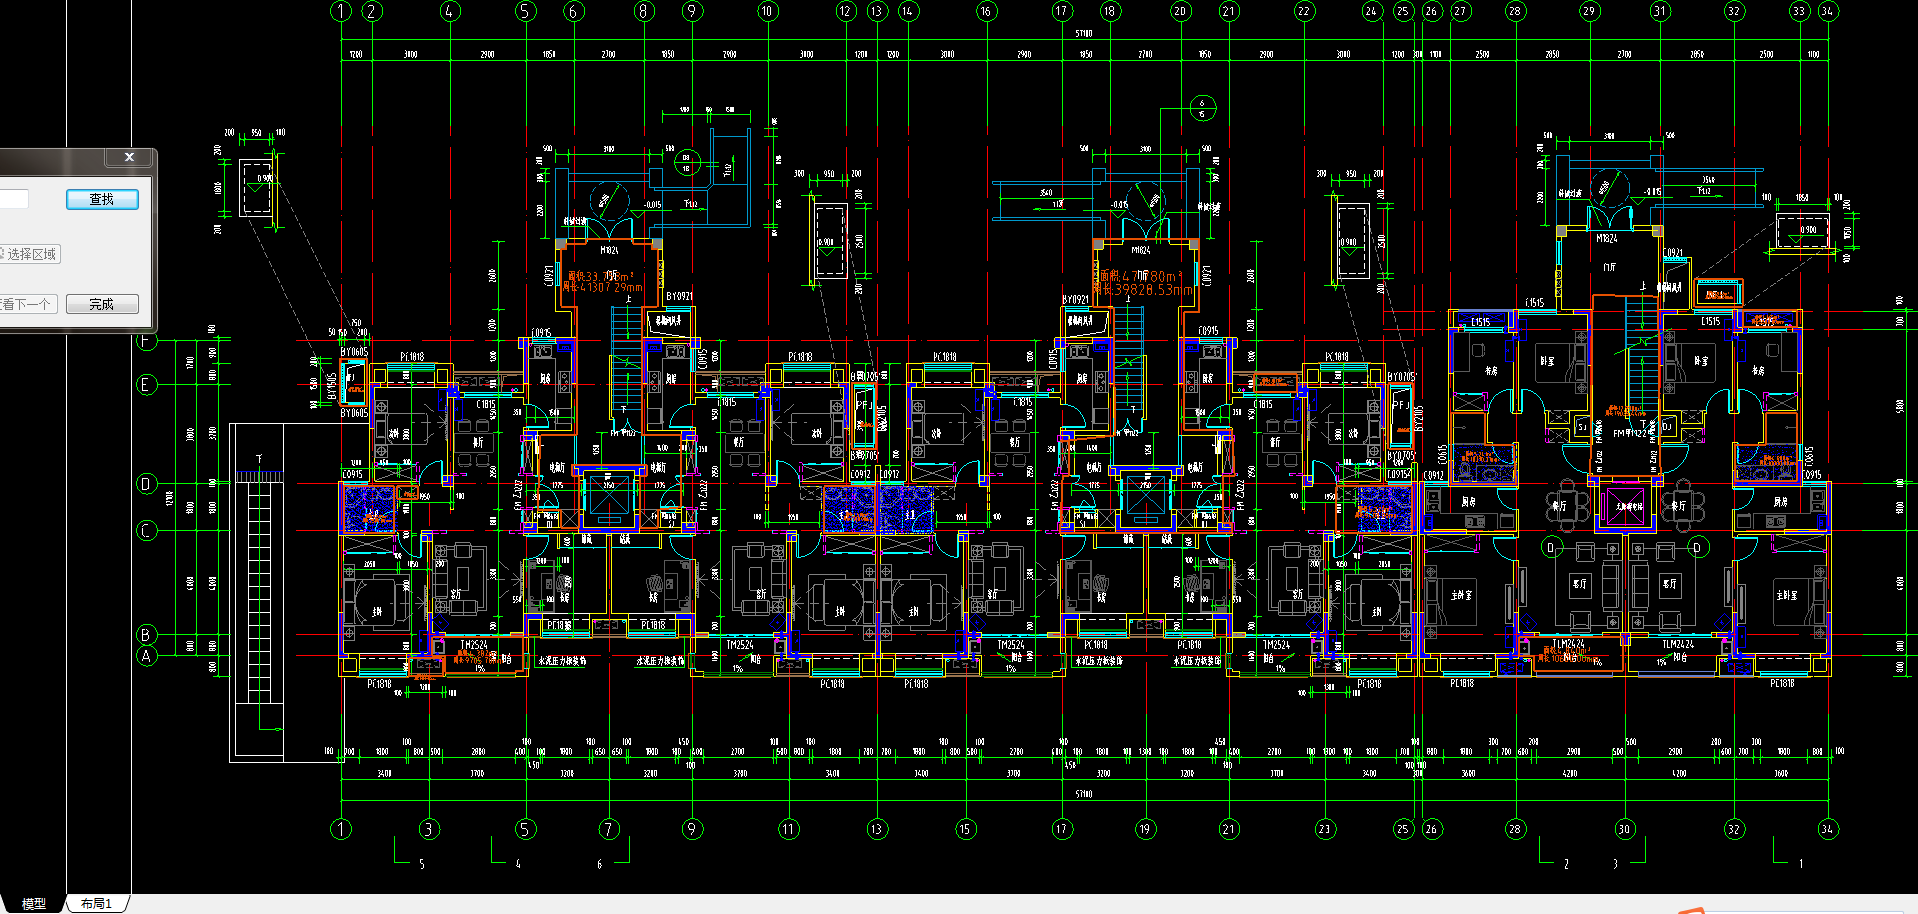Pick grid axis bubble 20 at top
Image resolution: width=1918 pixels, height=914 pixels.
point(1180,11)
